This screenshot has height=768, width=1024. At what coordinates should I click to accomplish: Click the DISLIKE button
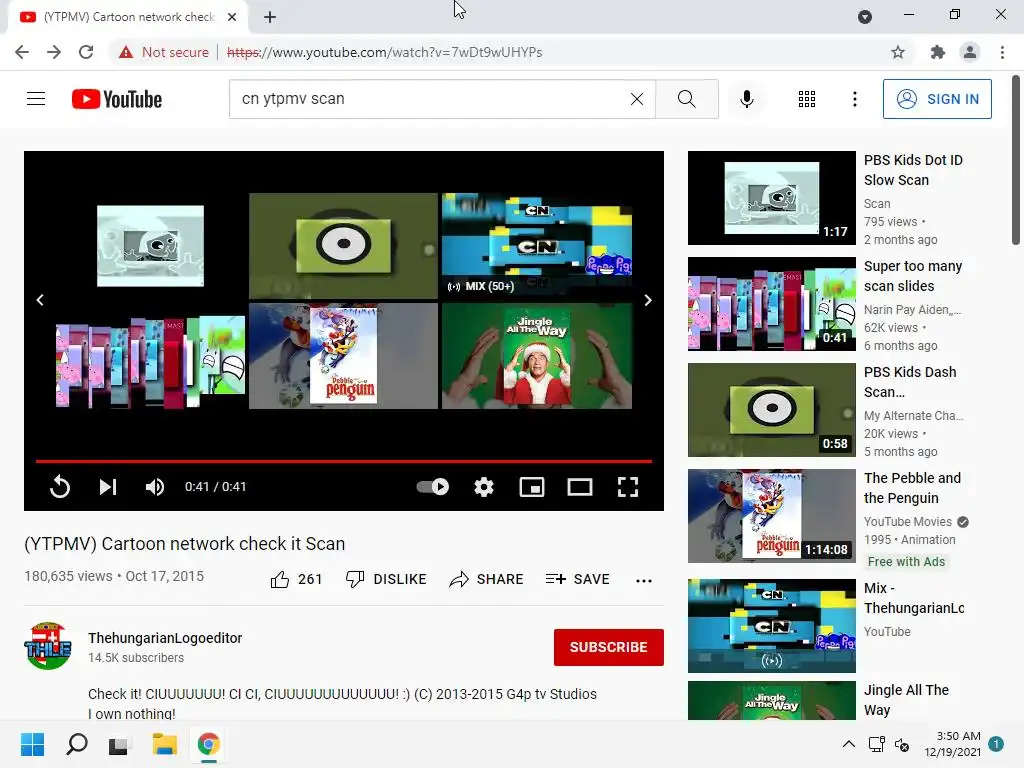386,579
